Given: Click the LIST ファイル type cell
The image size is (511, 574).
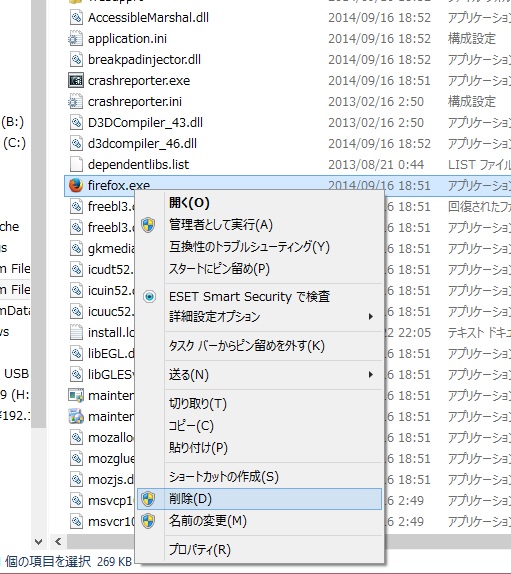Looking at the screenshot, I should [479, 165].
